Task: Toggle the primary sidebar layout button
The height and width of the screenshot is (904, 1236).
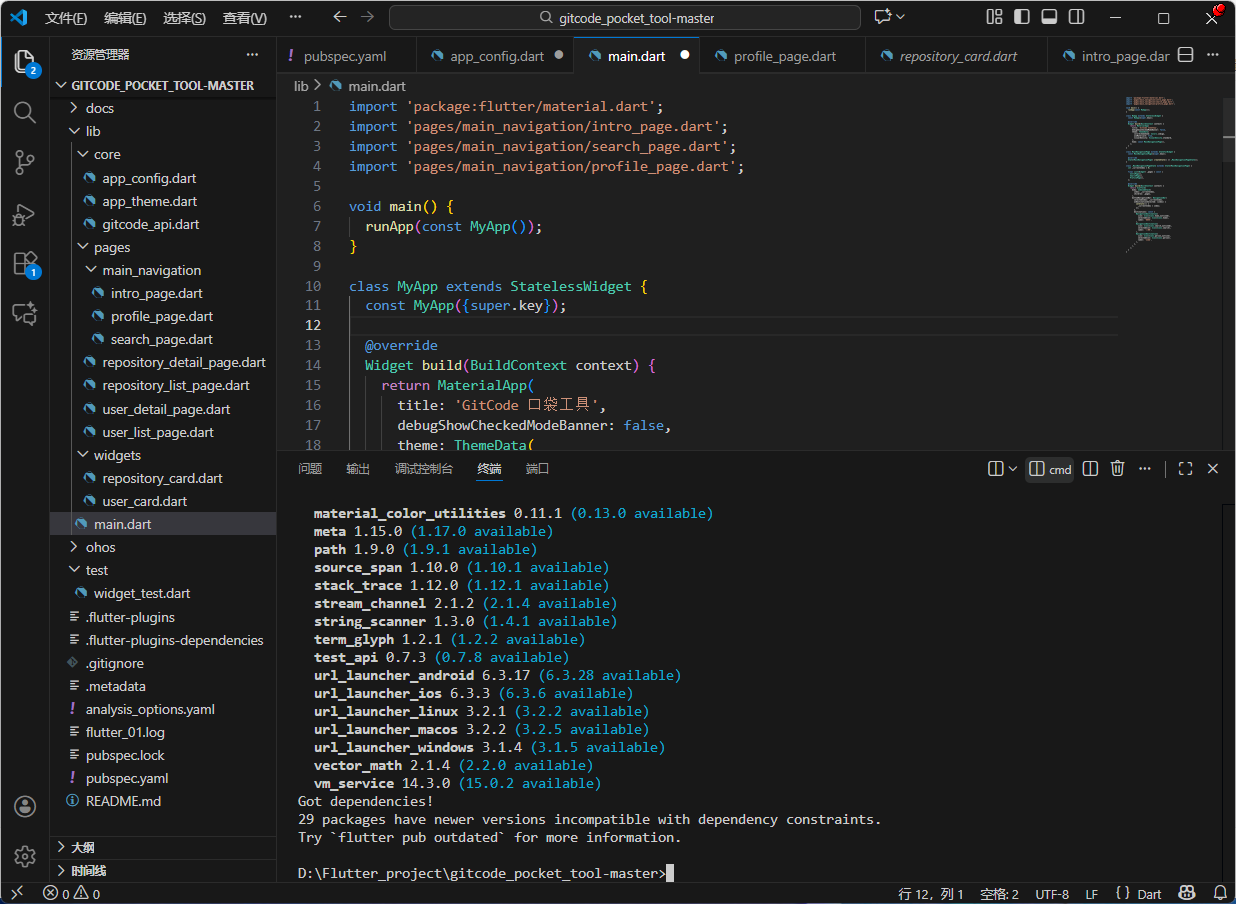Action: click(x=1021, y=17)
